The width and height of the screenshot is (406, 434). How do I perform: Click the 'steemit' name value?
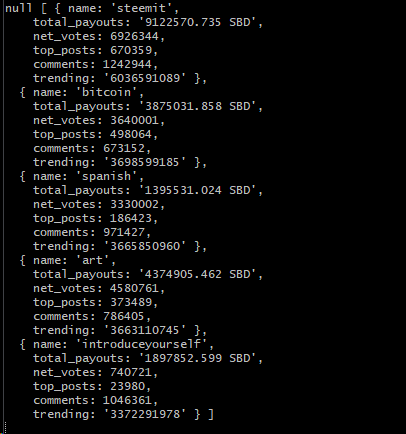point(141,8)
